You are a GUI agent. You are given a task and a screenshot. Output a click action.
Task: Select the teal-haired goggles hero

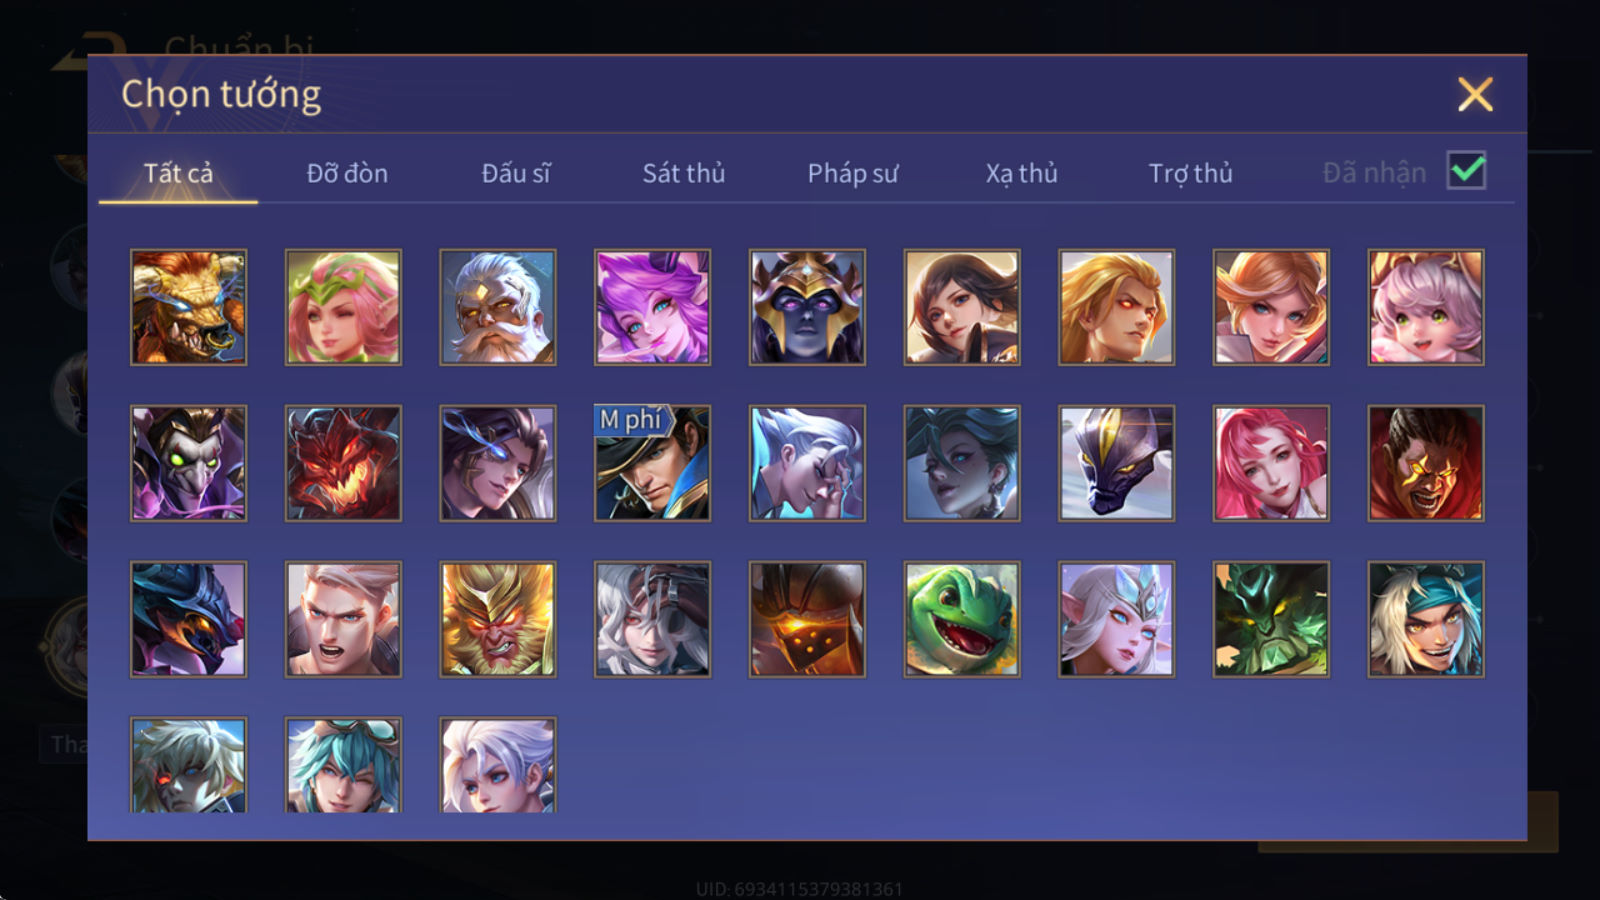[x=343, y=765]
